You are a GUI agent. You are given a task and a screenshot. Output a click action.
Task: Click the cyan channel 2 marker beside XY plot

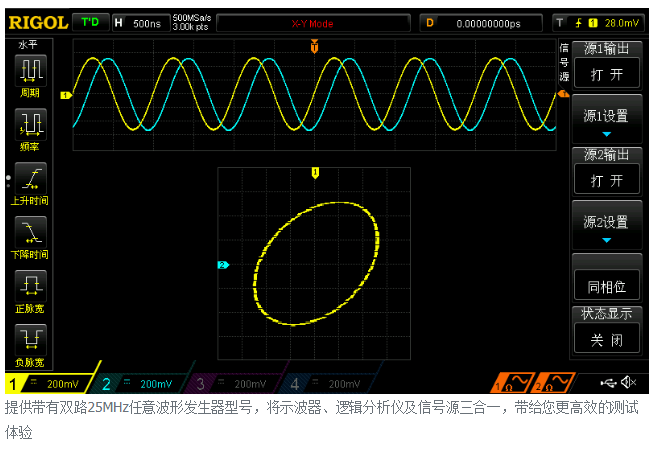[223, 265]
